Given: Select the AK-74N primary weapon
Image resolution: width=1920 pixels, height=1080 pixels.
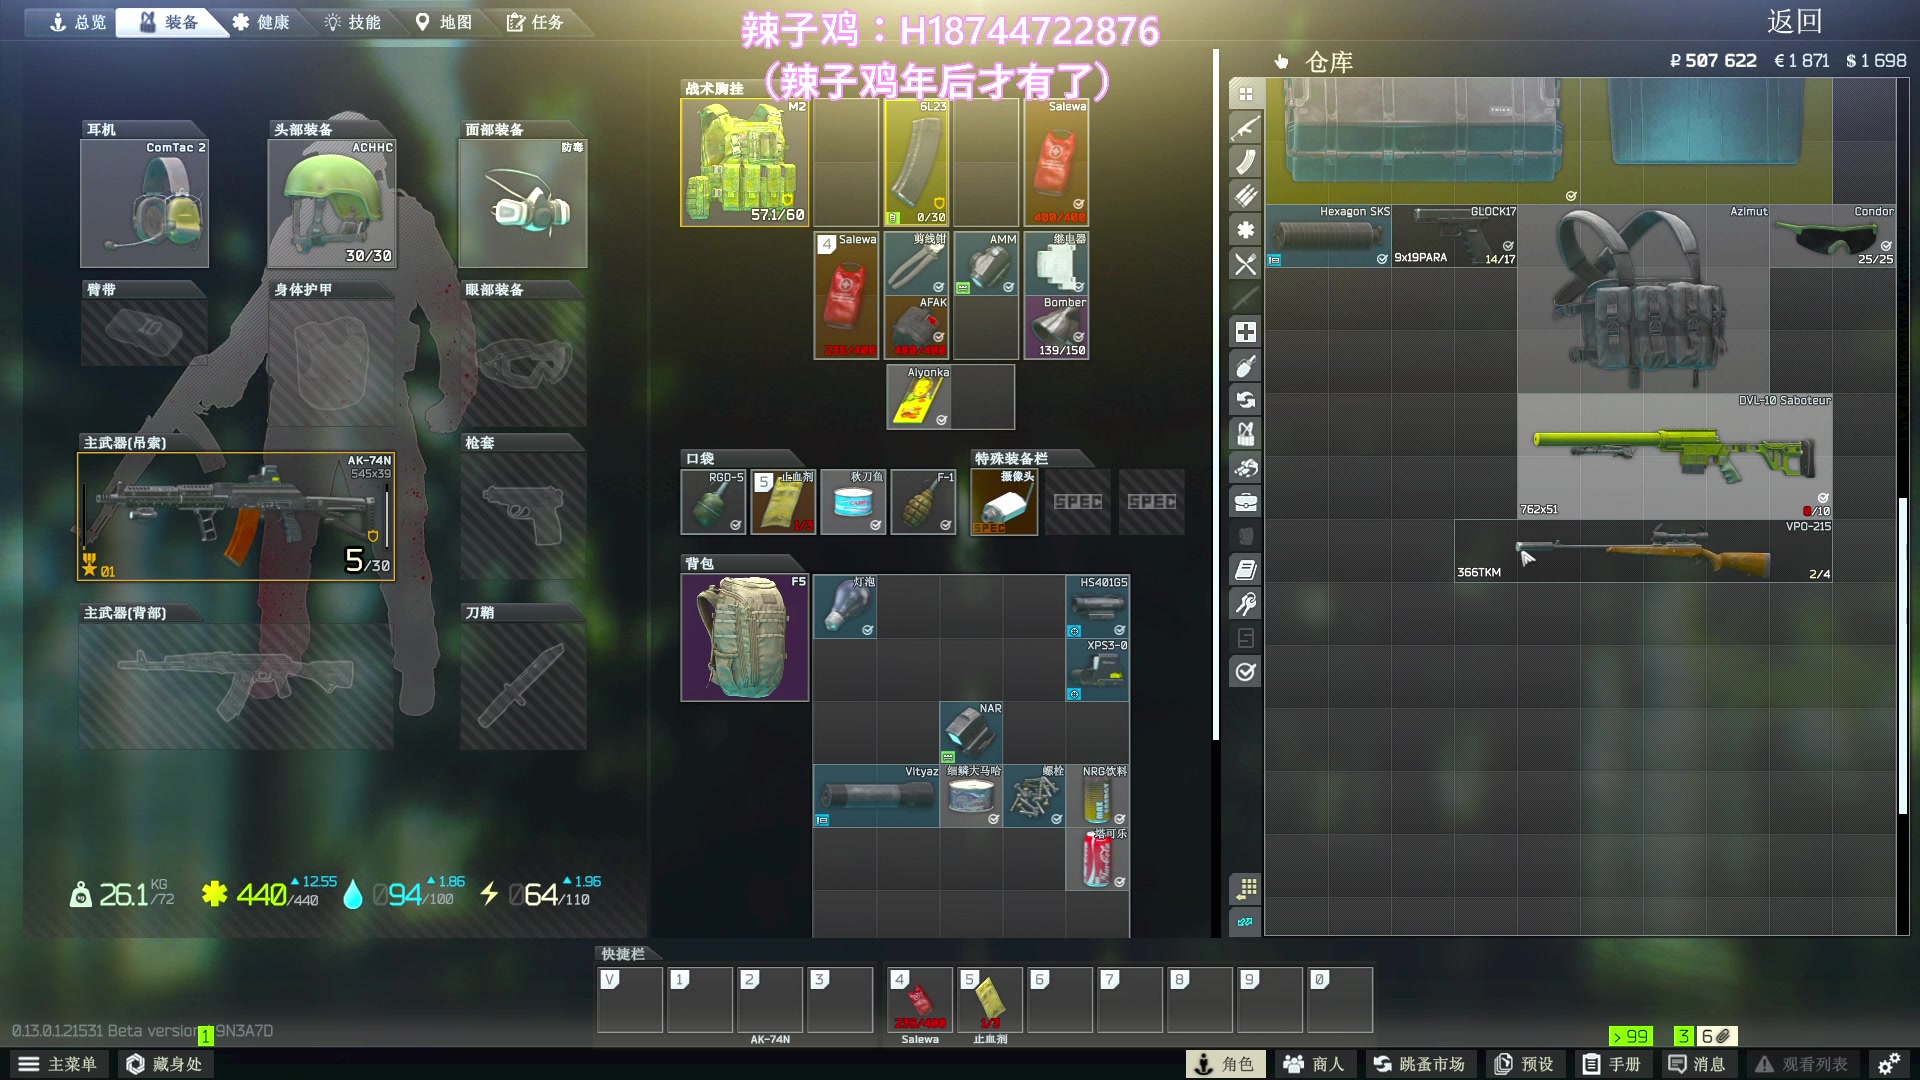Looking at the screenshot, I should [x=236, y=517].
